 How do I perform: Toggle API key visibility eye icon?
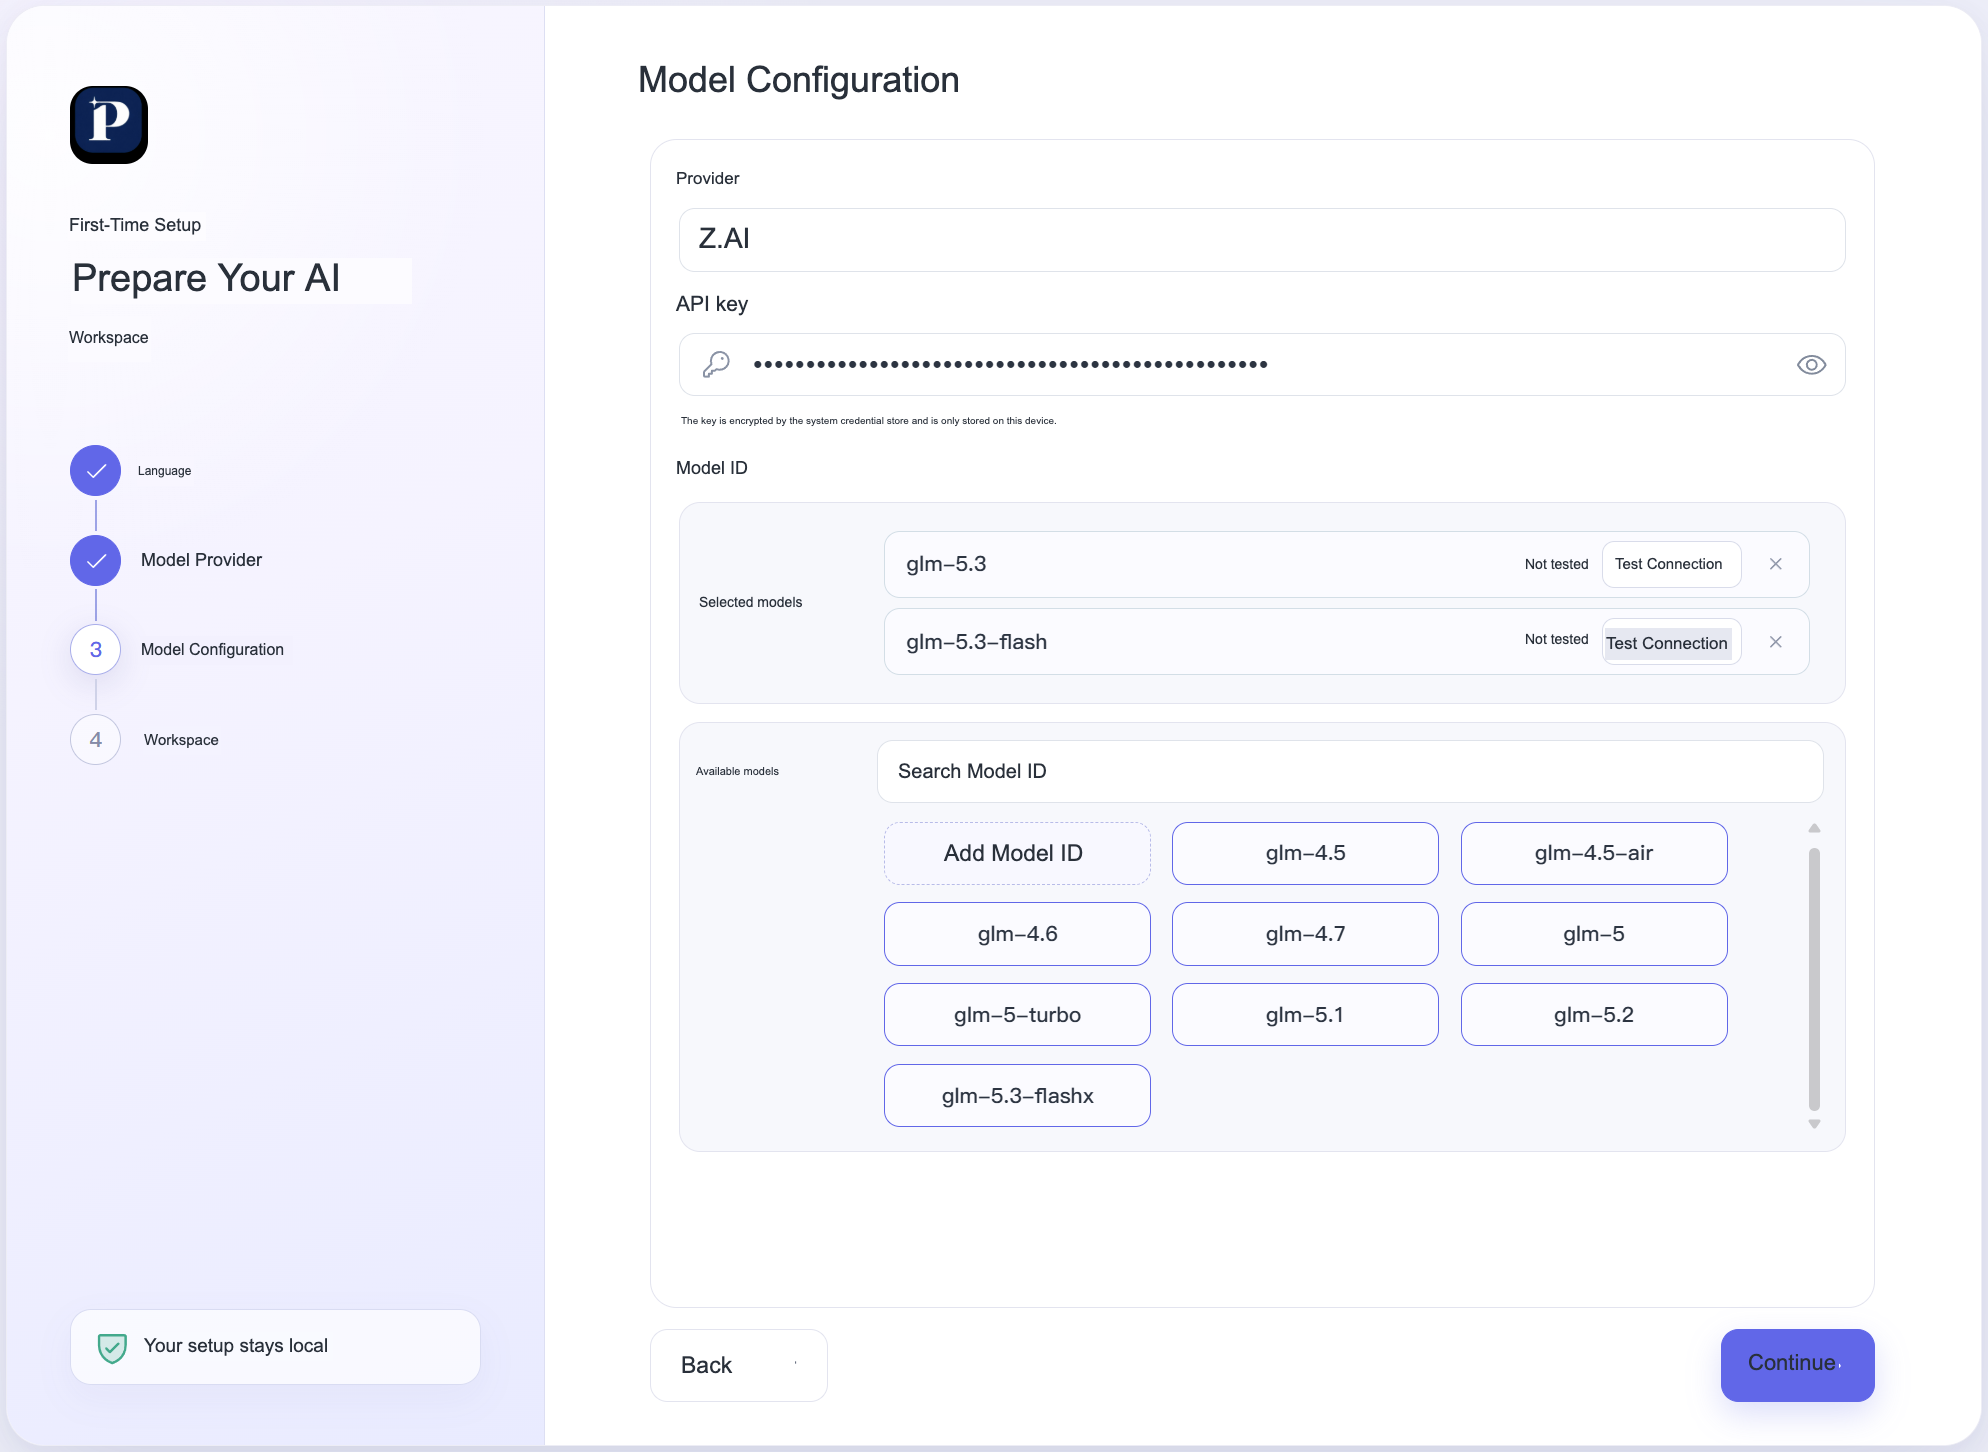click(1811, 365)
